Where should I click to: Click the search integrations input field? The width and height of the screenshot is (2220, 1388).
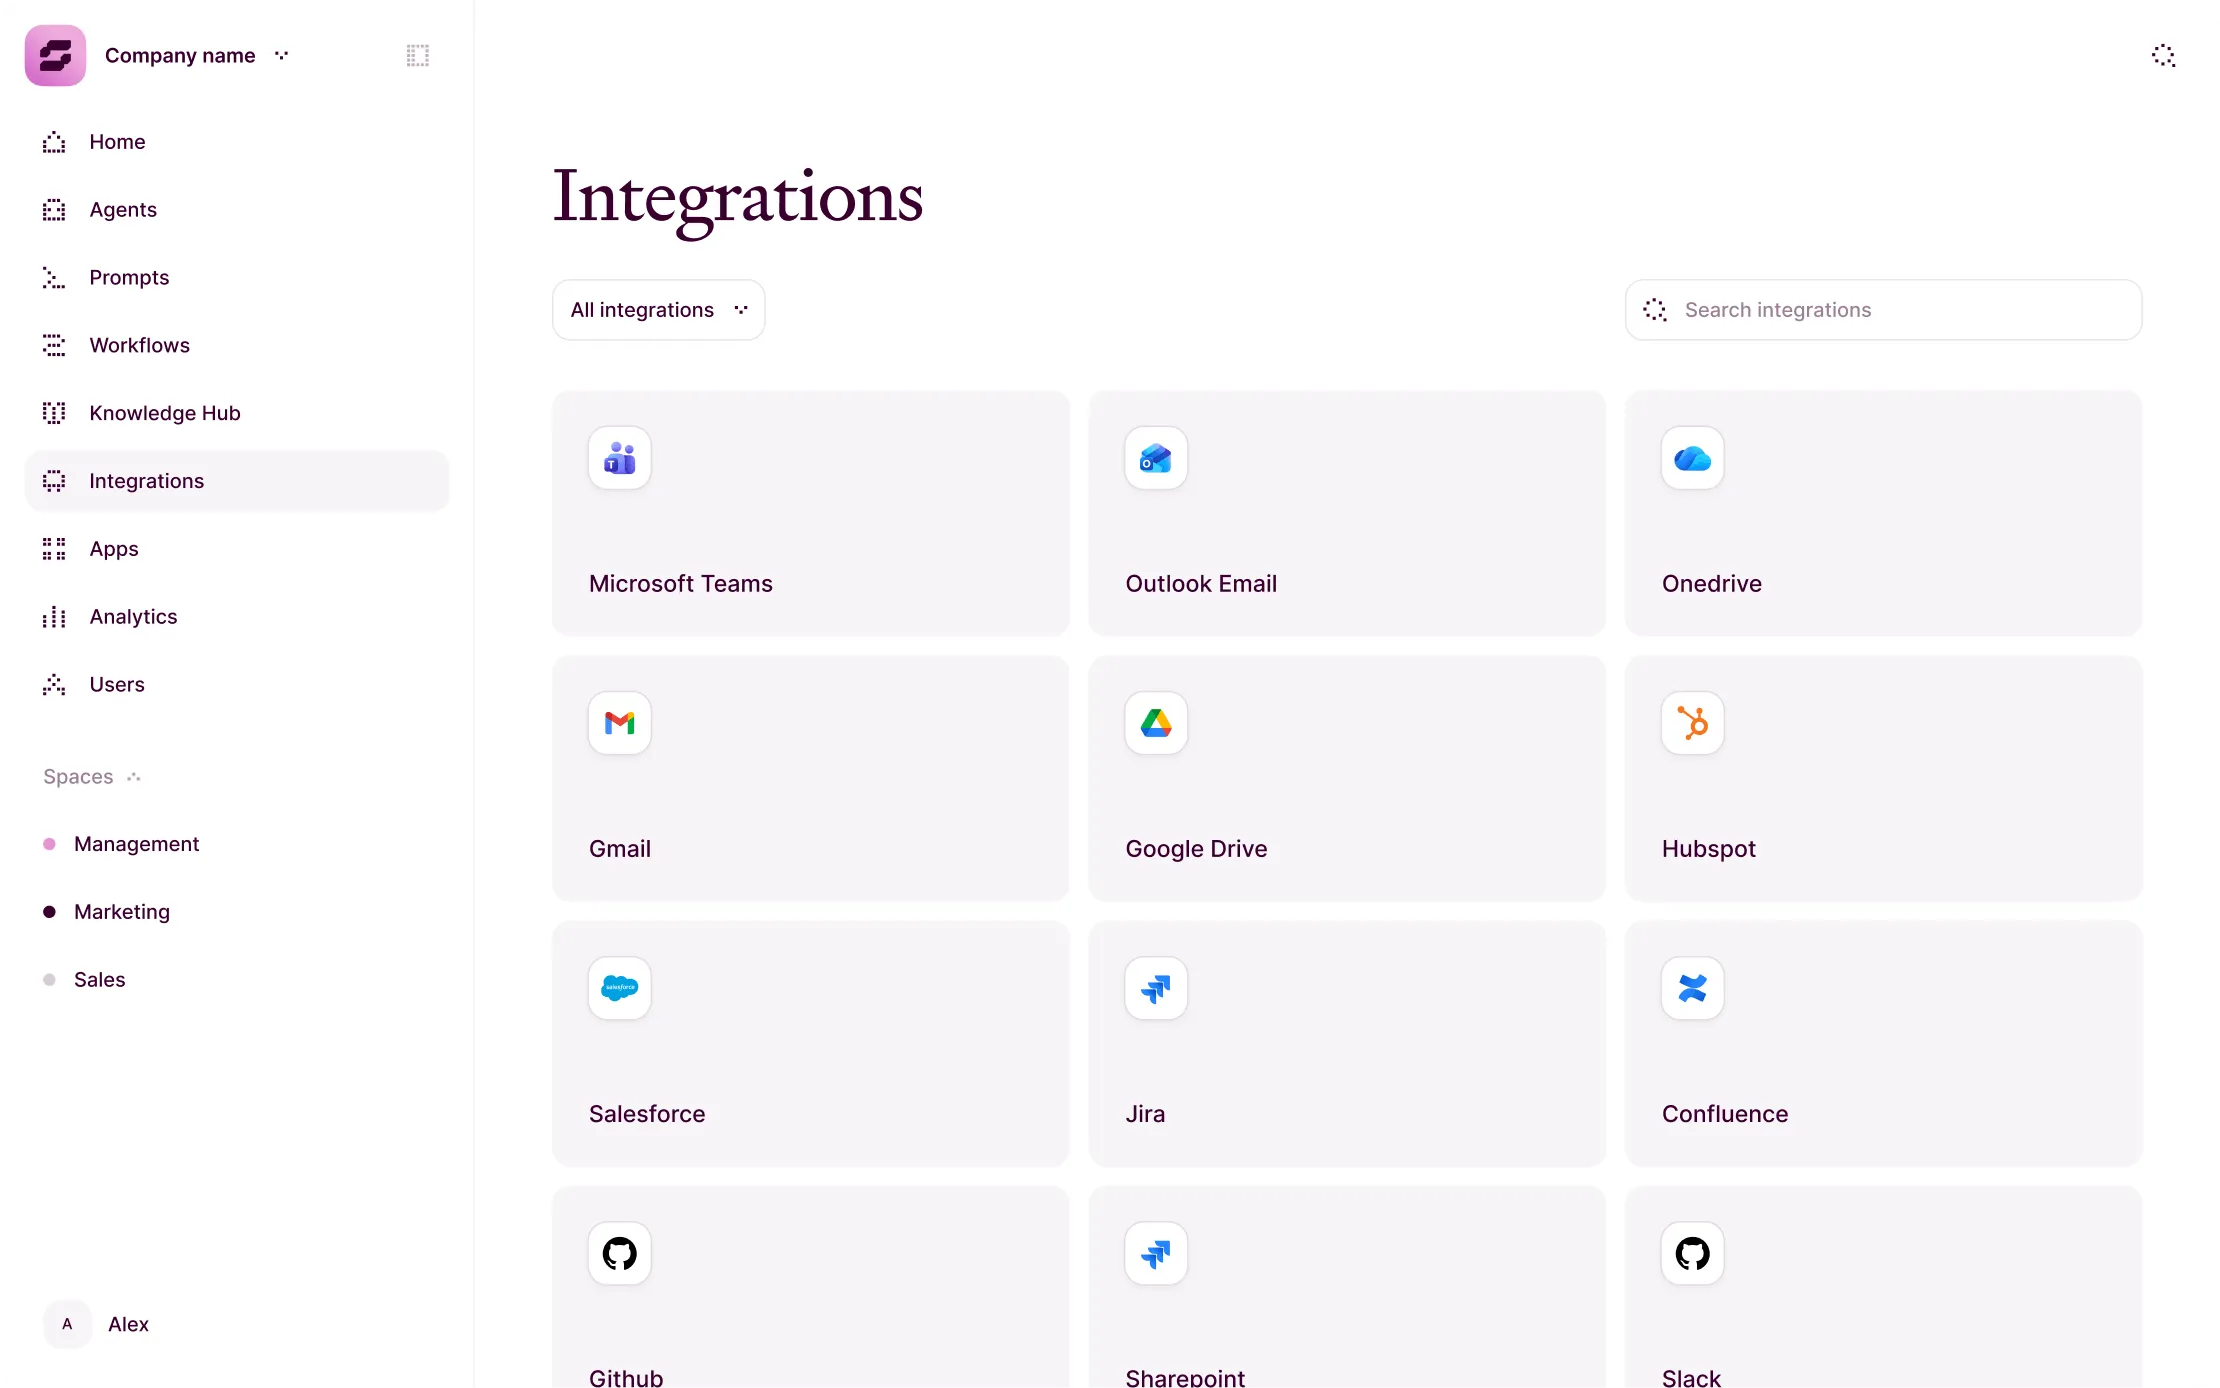(1883, 309)
